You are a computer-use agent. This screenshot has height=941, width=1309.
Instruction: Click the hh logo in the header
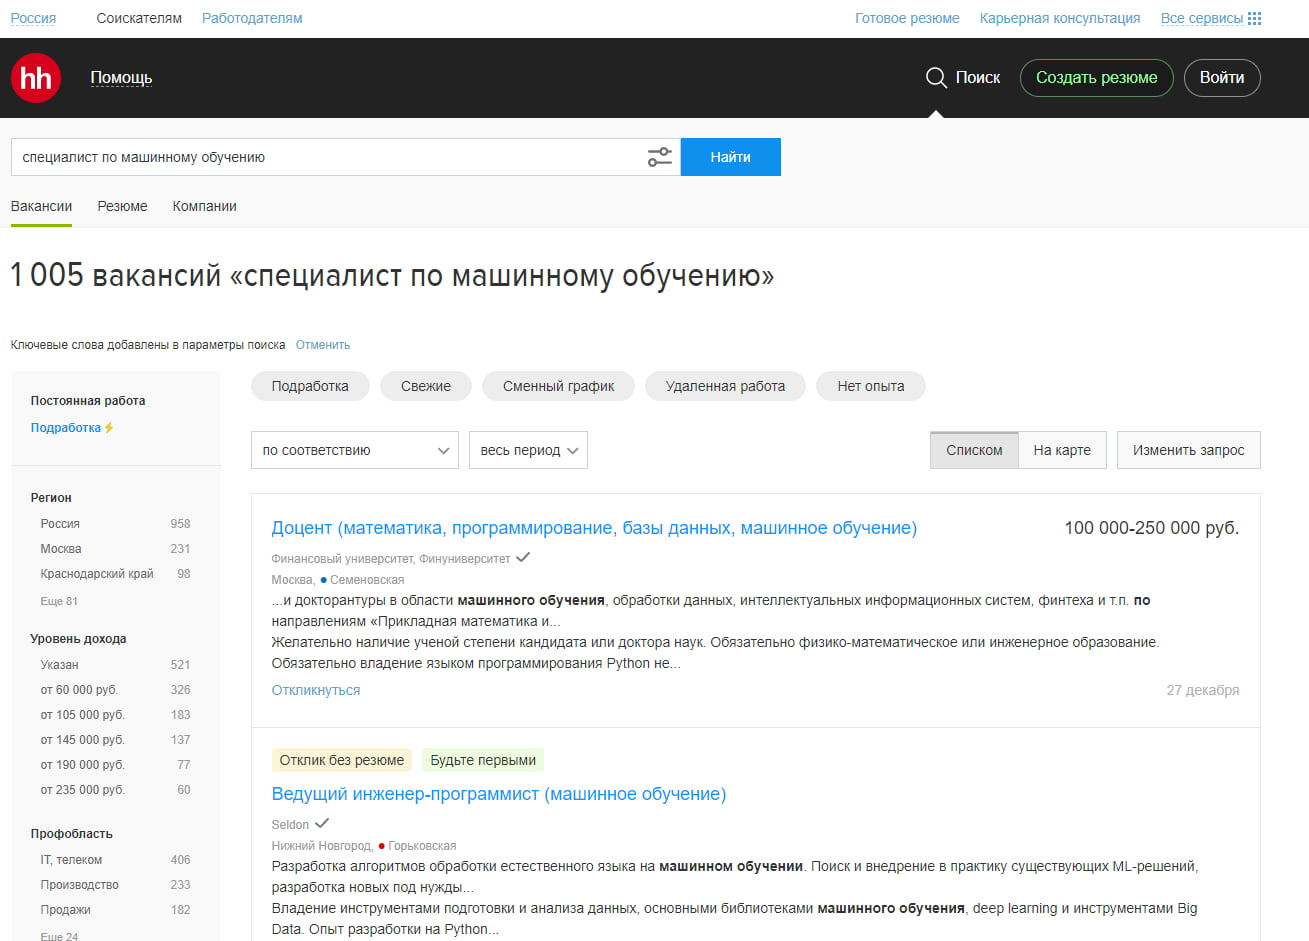tap(35, 77)
